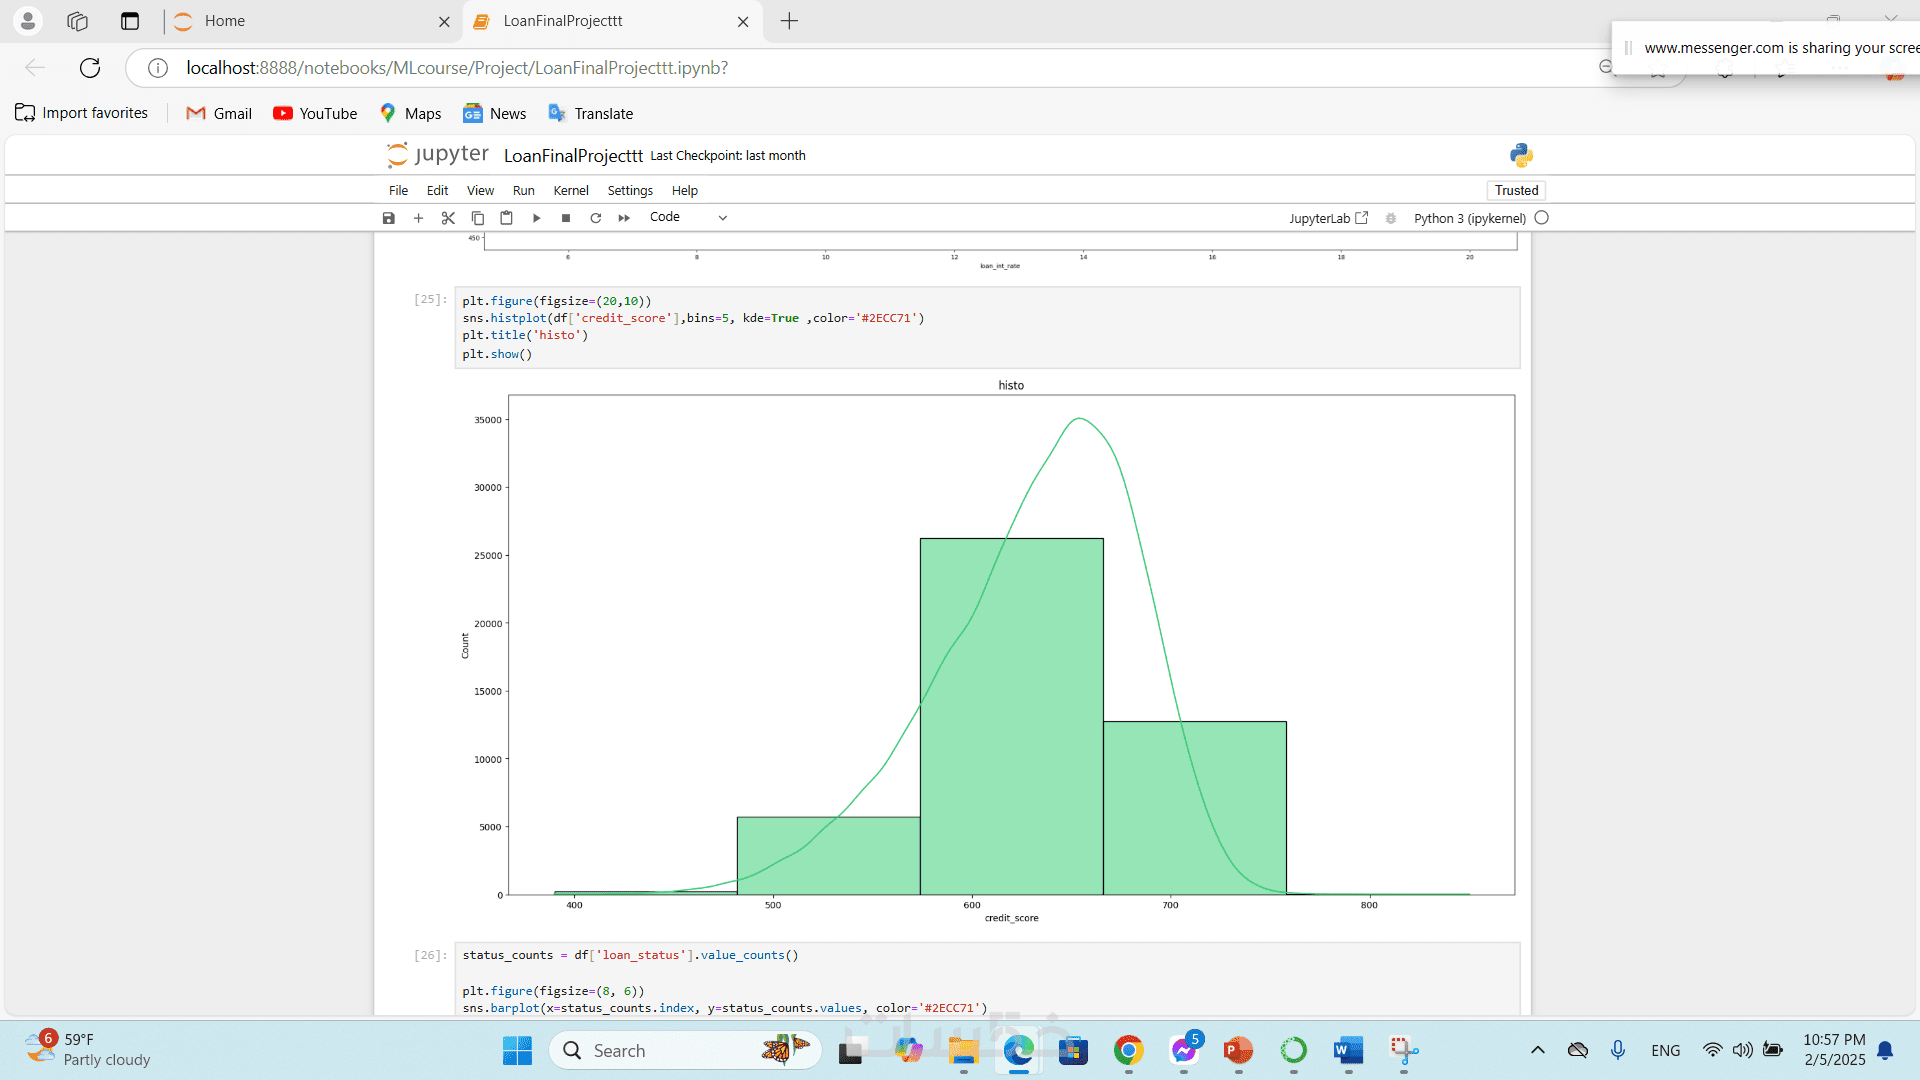Open the Settings menu
This screenshot has height=1080, width=1920.
(630, 190)
